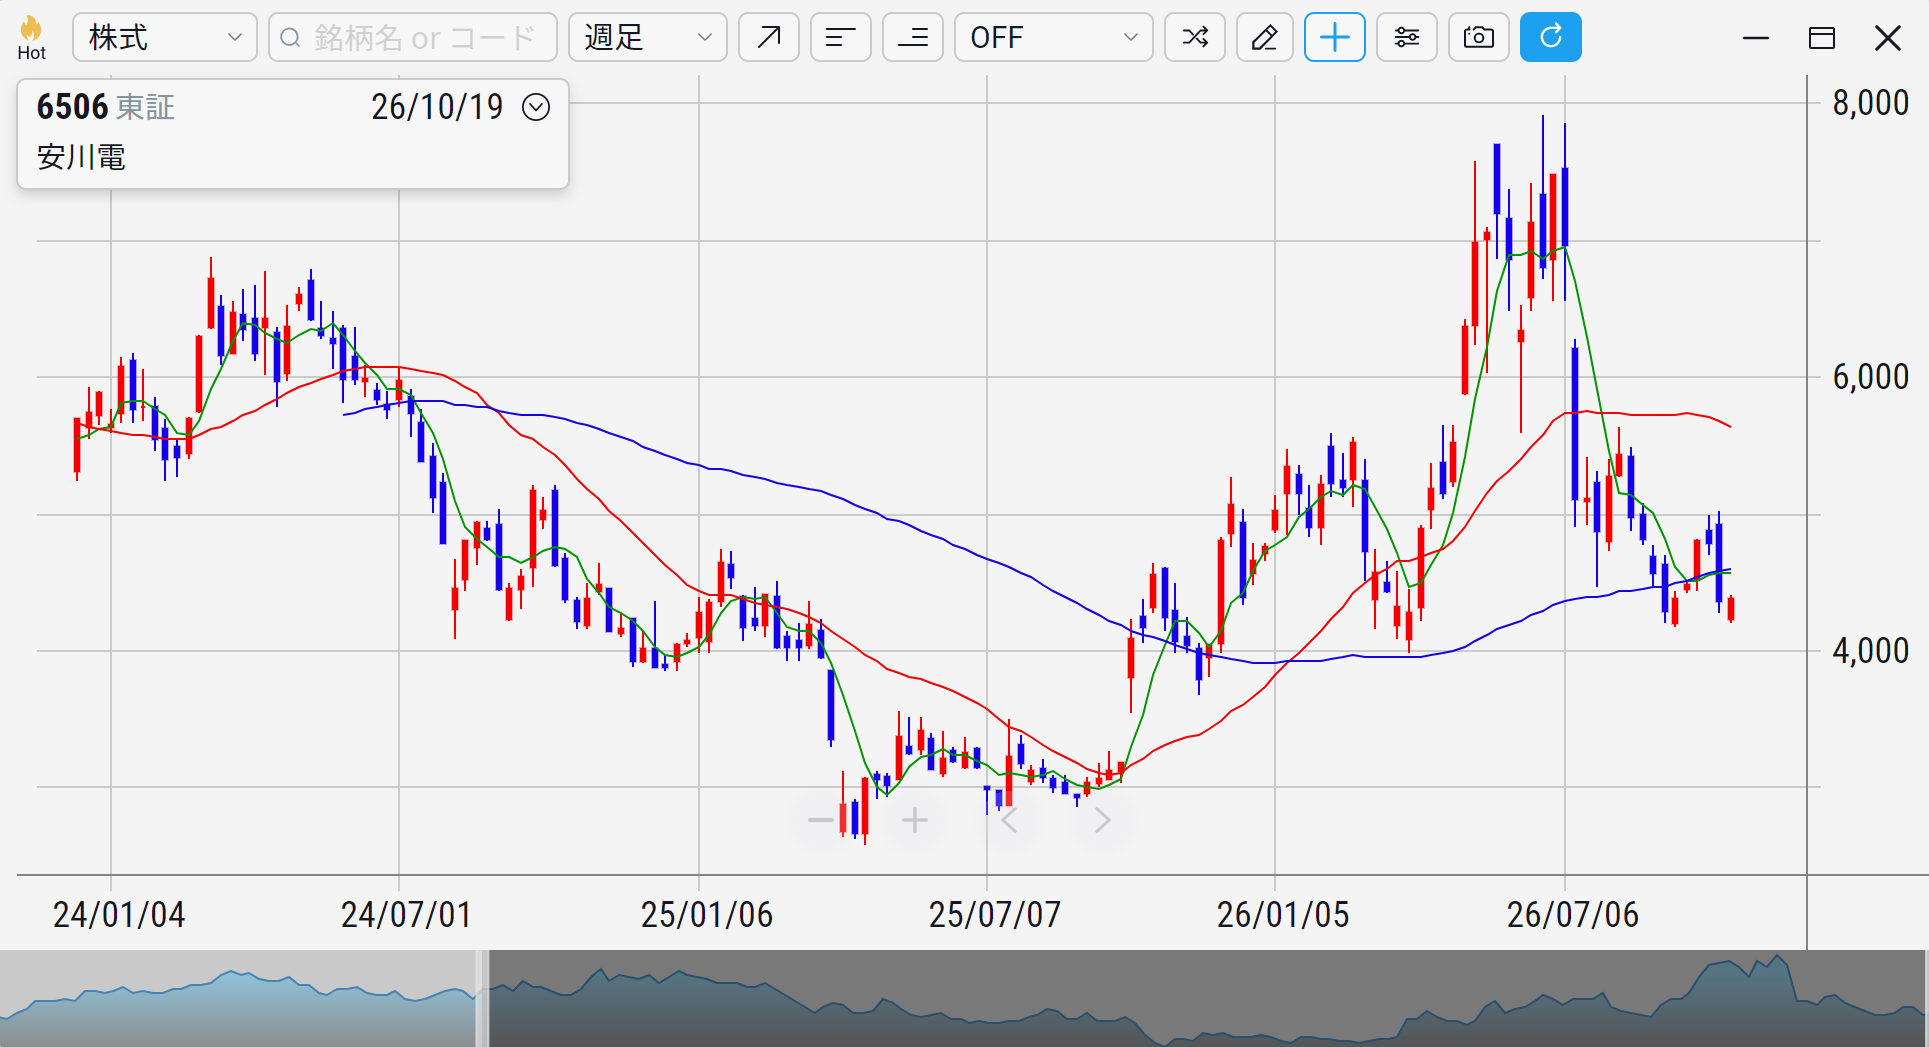Click the shuffle arrows icon

click(1194, 38)
